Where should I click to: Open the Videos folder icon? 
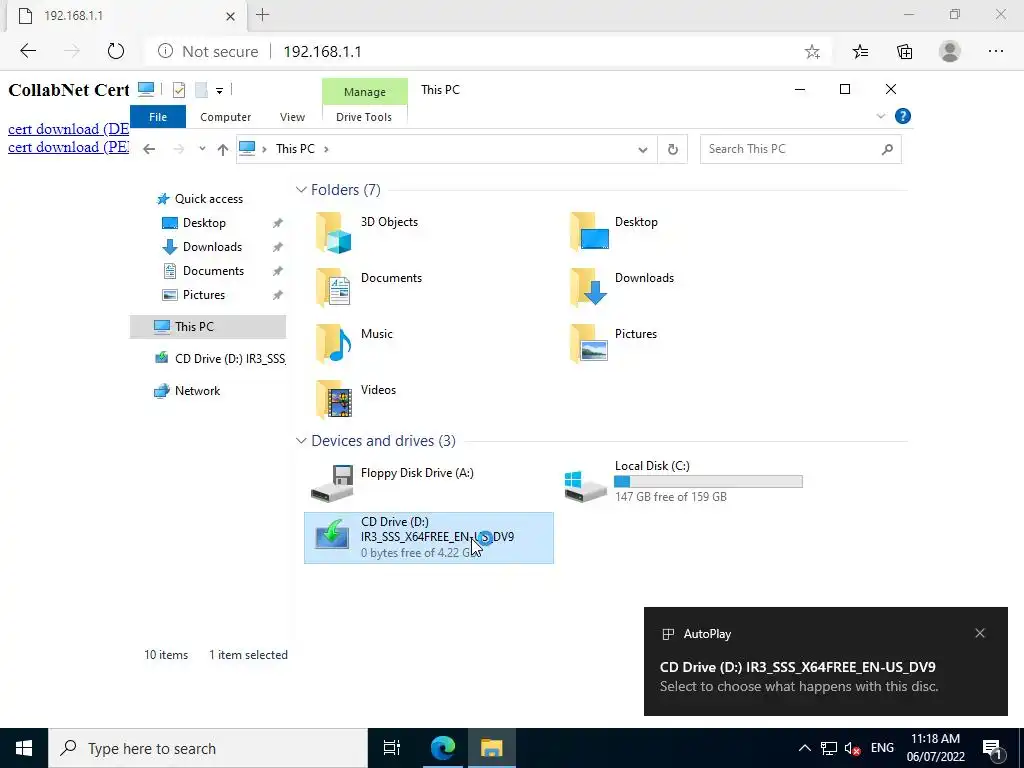pyautogui.click(x=334, y=399)
